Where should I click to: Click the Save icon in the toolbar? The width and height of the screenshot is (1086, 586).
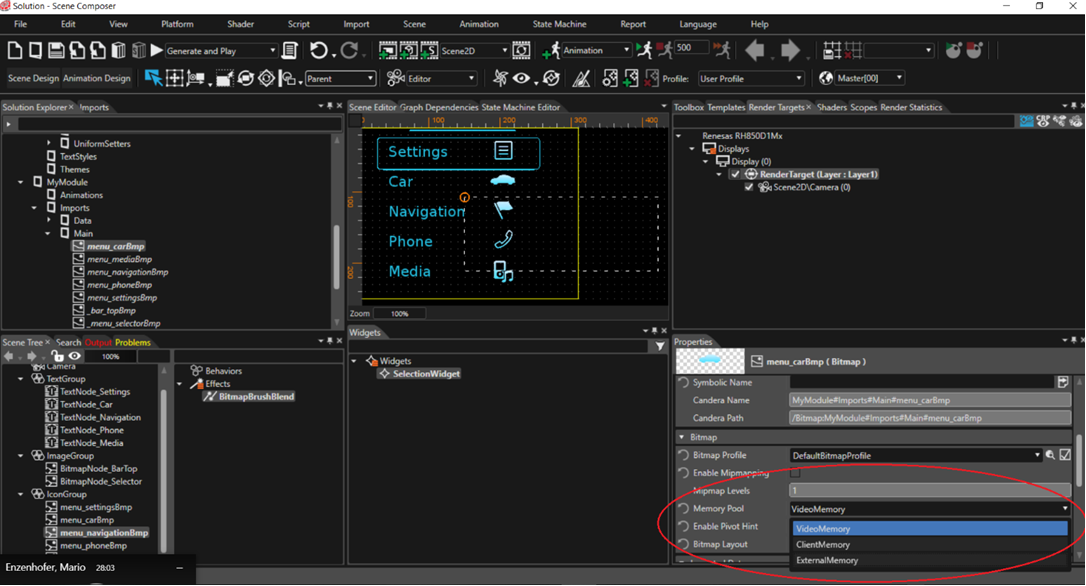tap(56, 50)
